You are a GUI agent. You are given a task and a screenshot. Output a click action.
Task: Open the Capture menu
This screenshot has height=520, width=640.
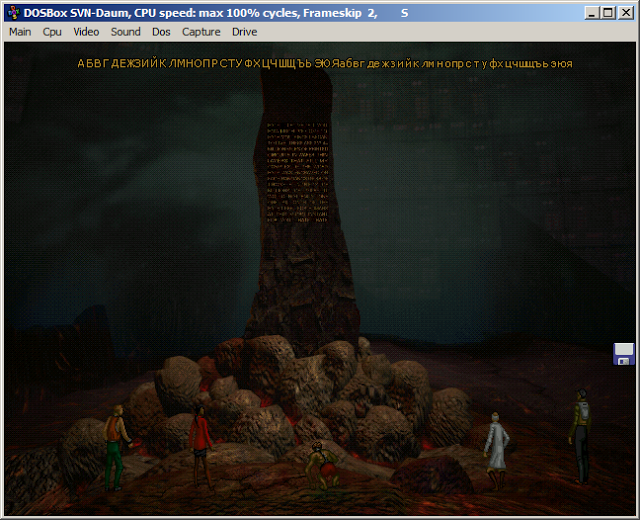pos(201,32)
